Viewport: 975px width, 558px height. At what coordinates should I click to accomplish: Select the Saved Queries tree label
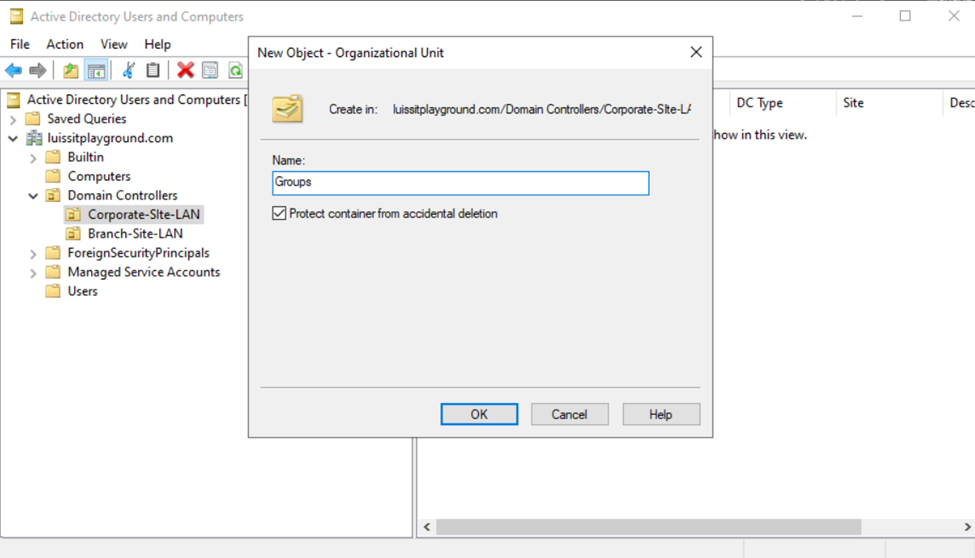86,118
